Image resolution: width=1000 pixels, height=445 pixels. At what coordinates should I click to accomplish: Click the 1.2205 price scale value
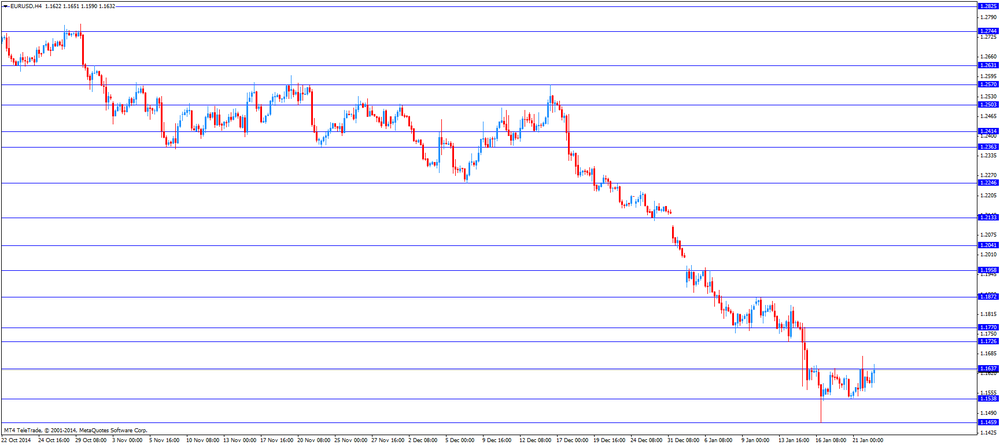click(x=988, y=195)
